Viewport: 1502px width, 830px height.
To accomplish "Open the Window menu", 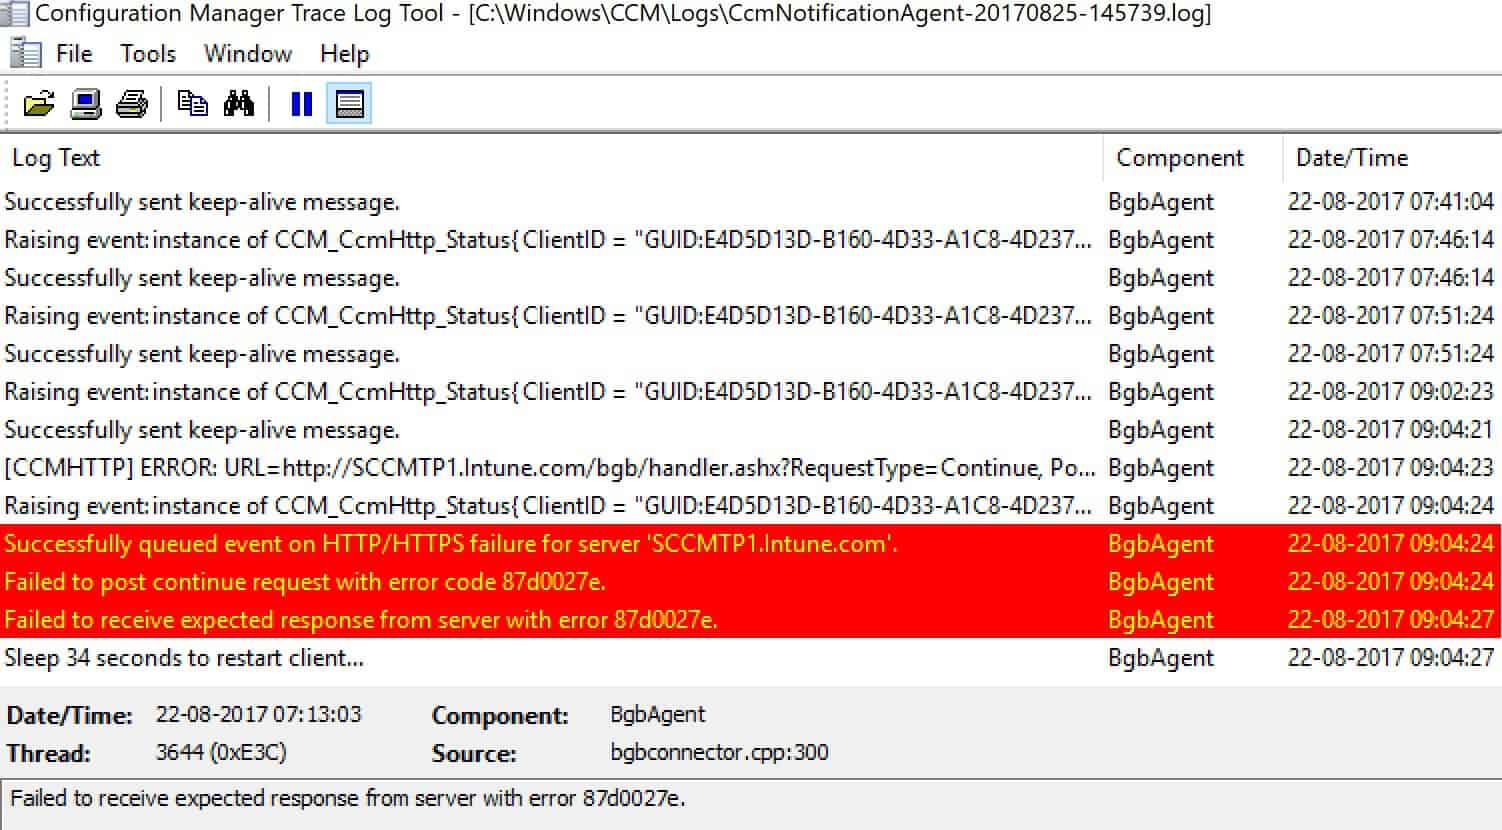I will [x=248, y=54].
